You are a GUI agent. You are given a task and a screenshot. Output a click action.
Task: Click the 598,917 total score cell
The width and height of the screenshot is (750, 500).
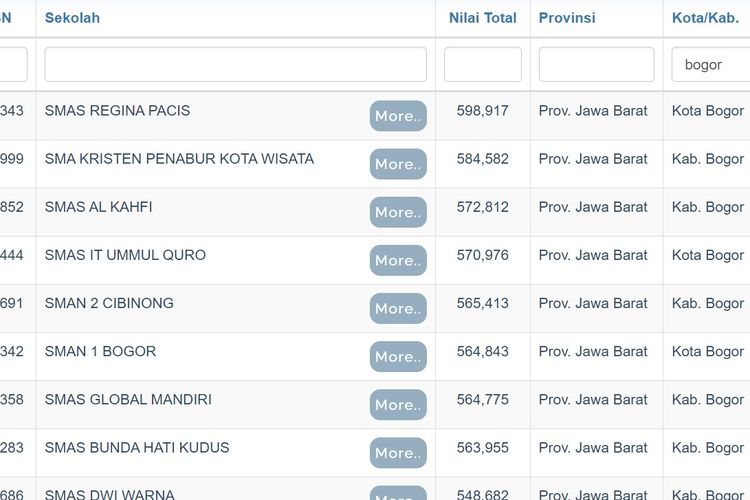[x=482, y=111]
